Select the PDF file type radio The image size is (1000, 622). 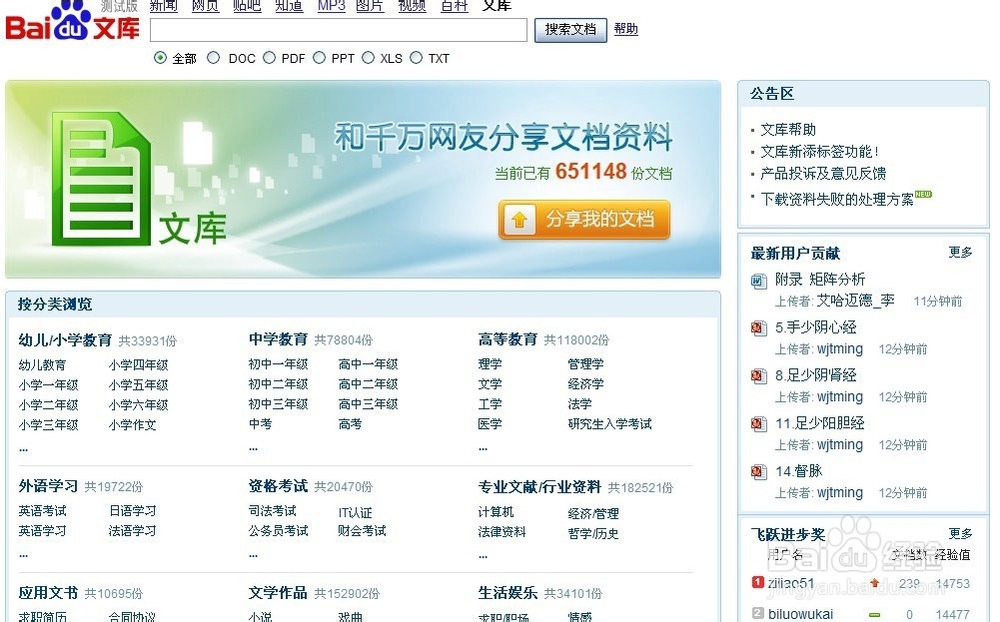pyautogui.click(x=269, y=58)
